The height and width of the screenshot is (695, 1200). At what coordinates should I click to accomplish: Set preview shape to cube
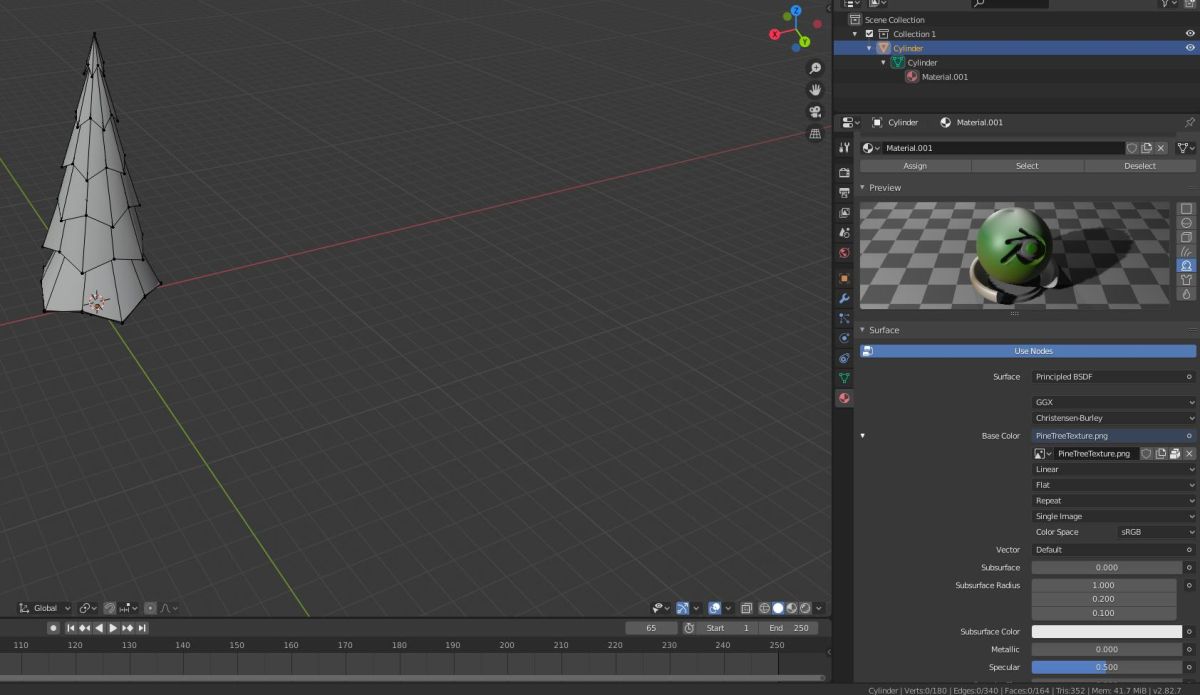[1187, 237]
